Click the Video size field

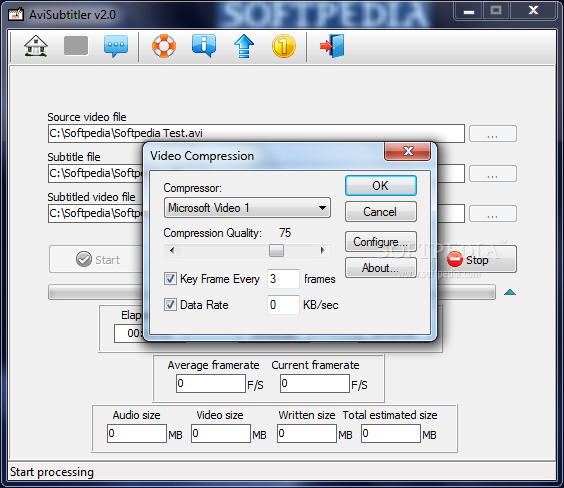(221, 433)
